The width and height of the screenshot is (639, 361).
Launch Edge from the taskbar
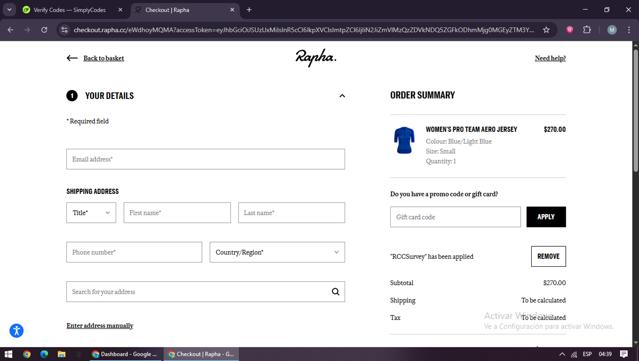(x=44, y=354)
